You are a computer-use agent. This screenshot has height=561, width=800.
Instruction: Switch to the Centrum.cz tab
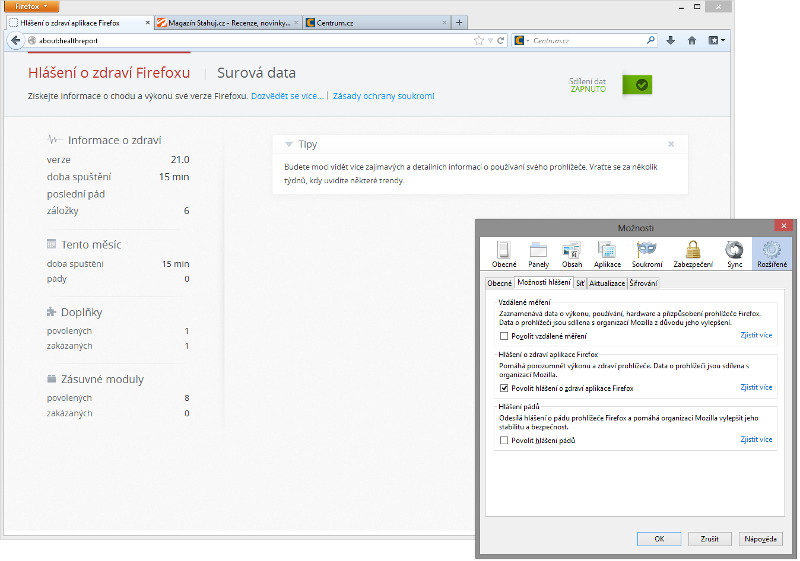[x=377, y=23]
